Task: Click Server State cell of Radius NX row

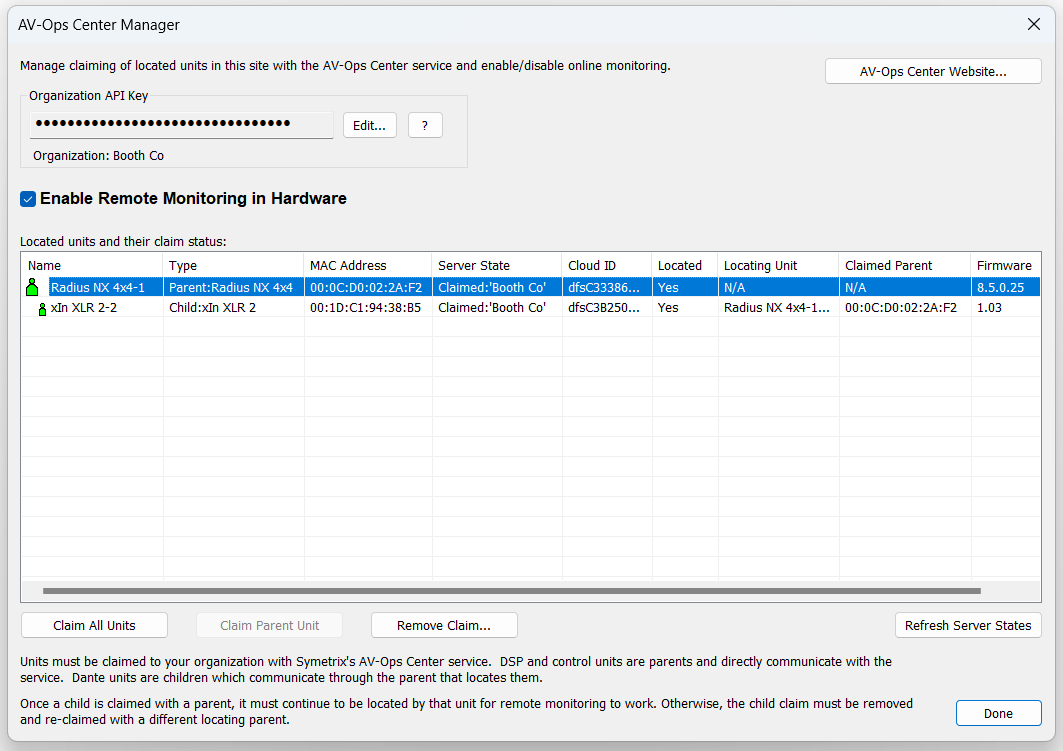Action: point(492,287)
